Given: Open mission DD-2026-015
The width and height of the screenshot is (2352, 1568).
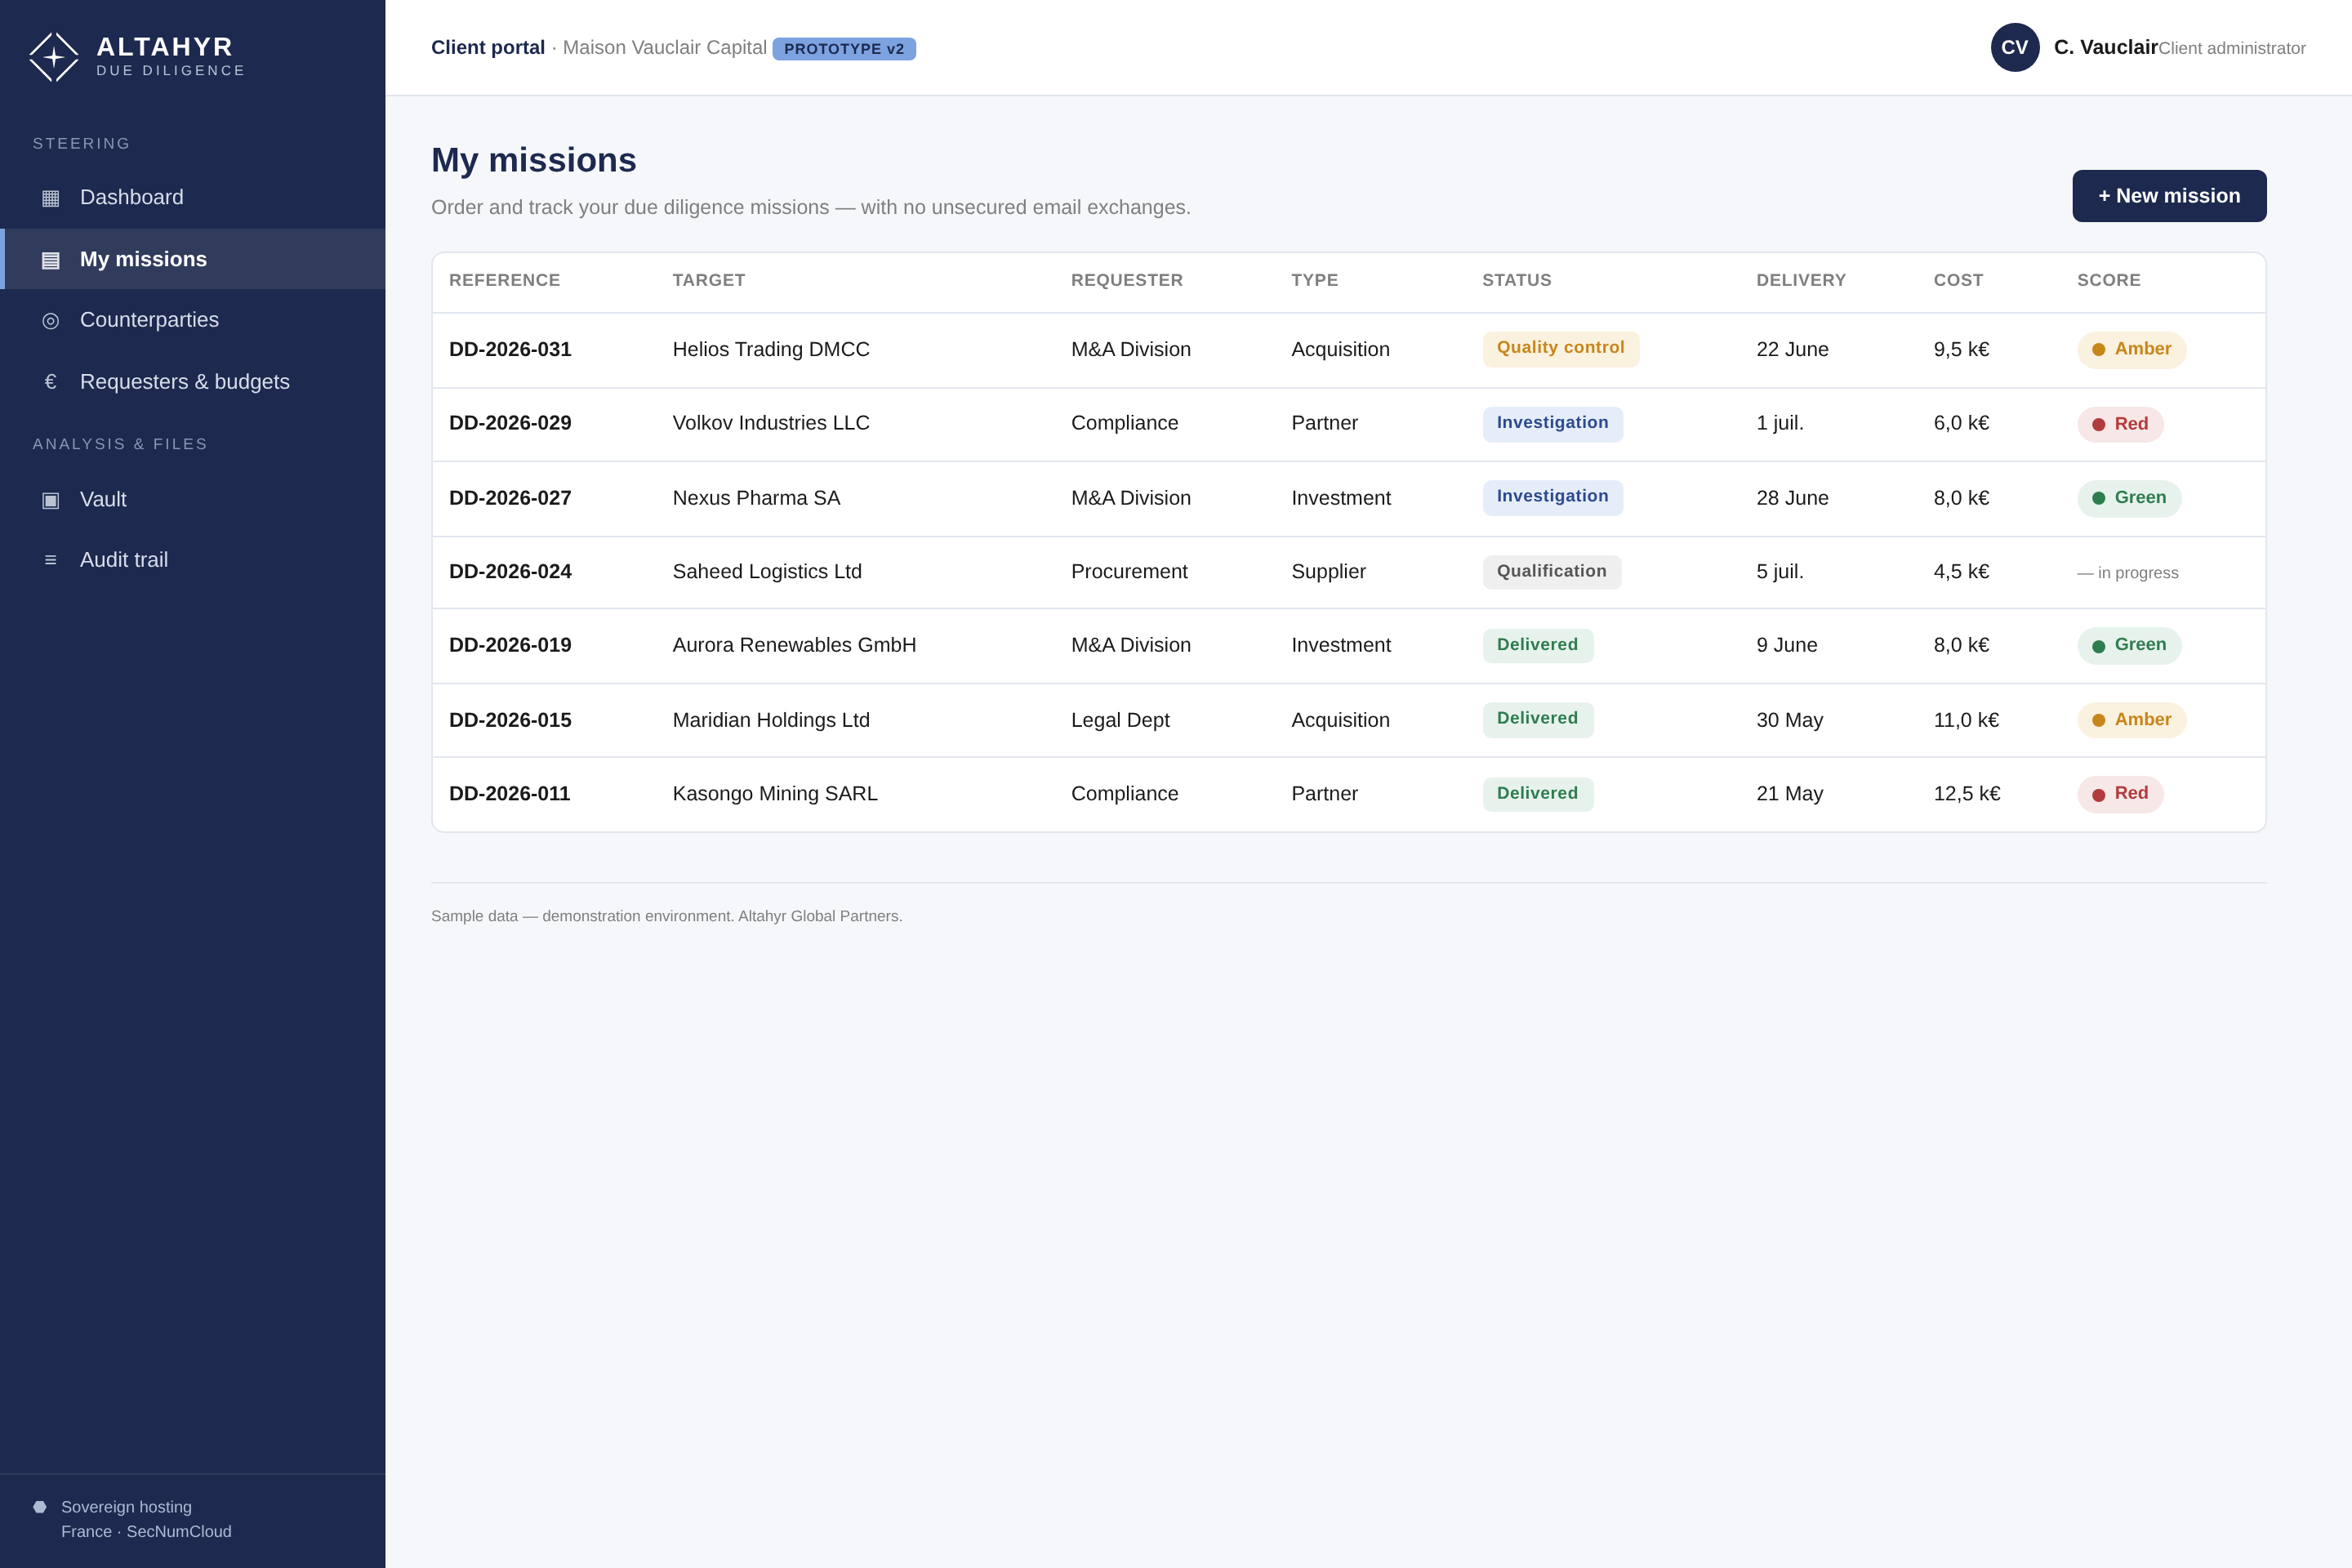Looking at the screenshot, I should coord(510,720).
